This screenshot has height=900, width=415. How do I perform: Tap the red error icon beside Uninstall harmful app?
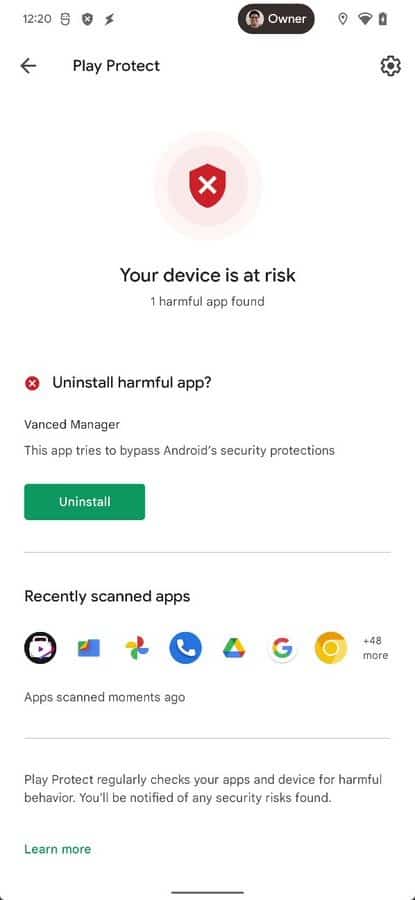(32, 383)
